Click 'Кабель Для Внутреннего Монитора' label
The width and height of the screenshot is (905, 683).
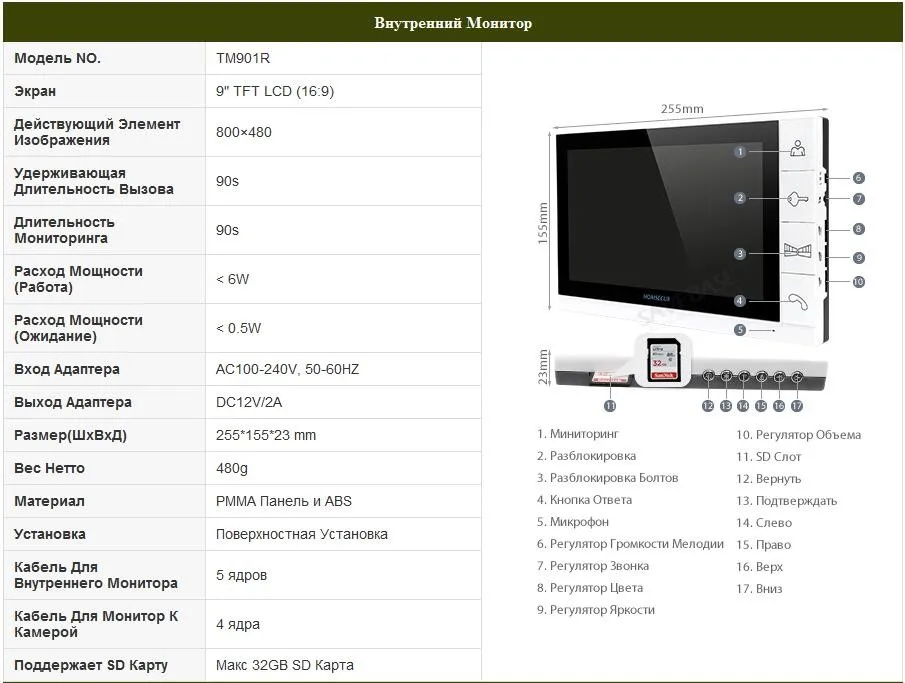[96, 575]
